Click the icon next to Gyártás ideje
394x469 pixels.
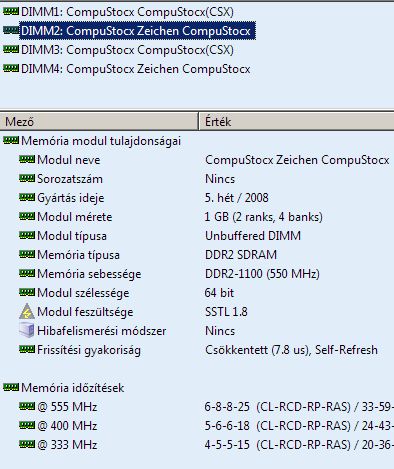point(27,197)
